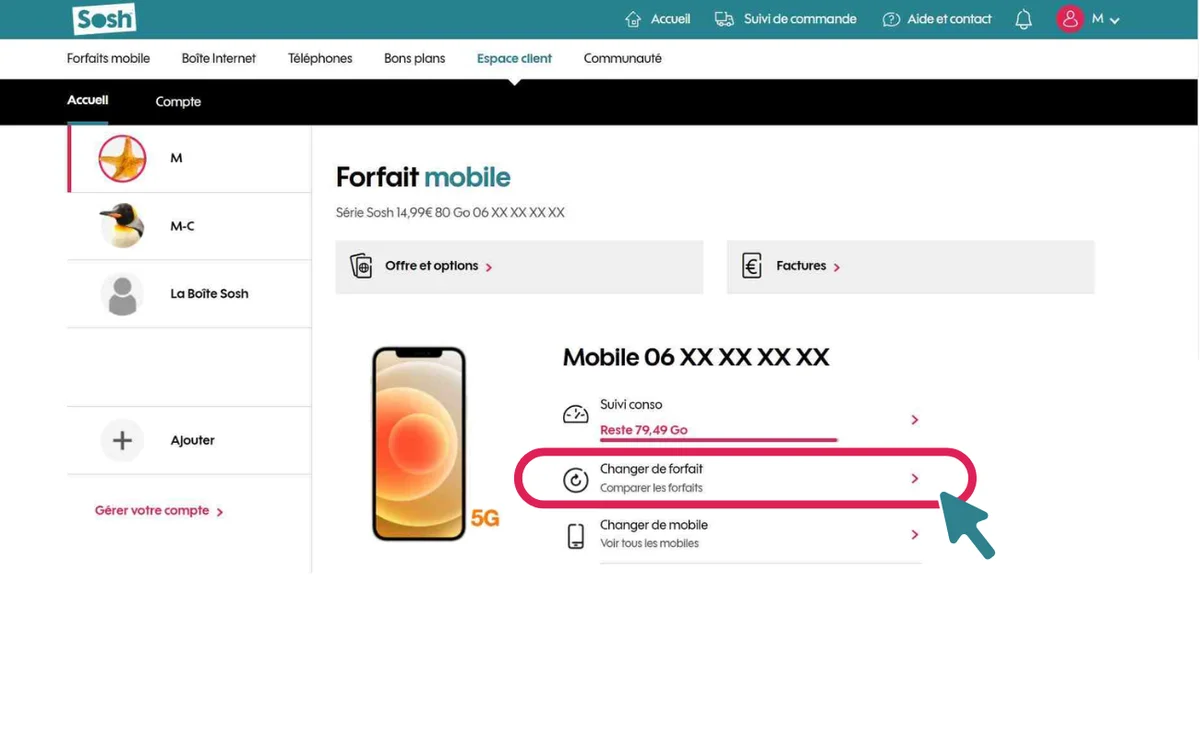Image resolution: width=1200 pixels, height=738 pixels.
Task: Click the Suivi conso gauge icon
Action: coord(576,414)
